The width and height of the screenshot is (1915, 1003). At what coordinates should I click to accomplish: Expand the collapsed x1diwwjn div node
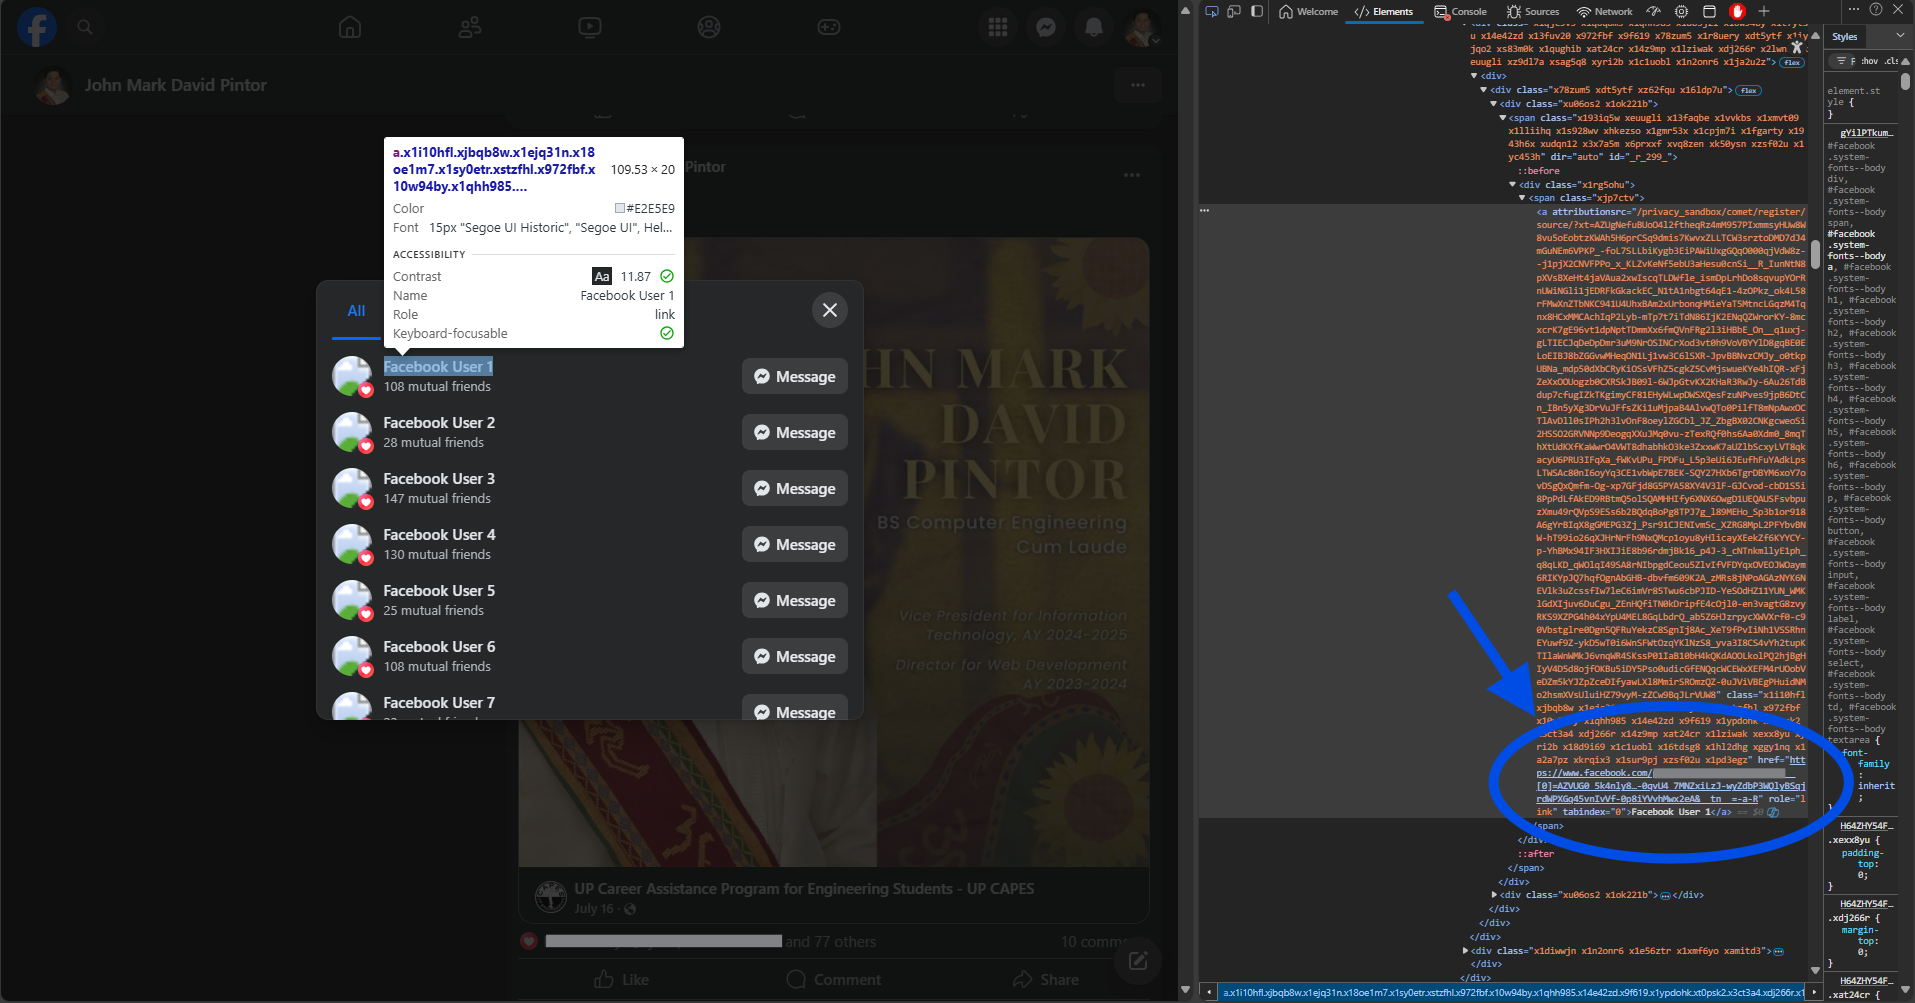click(1466, 951)
